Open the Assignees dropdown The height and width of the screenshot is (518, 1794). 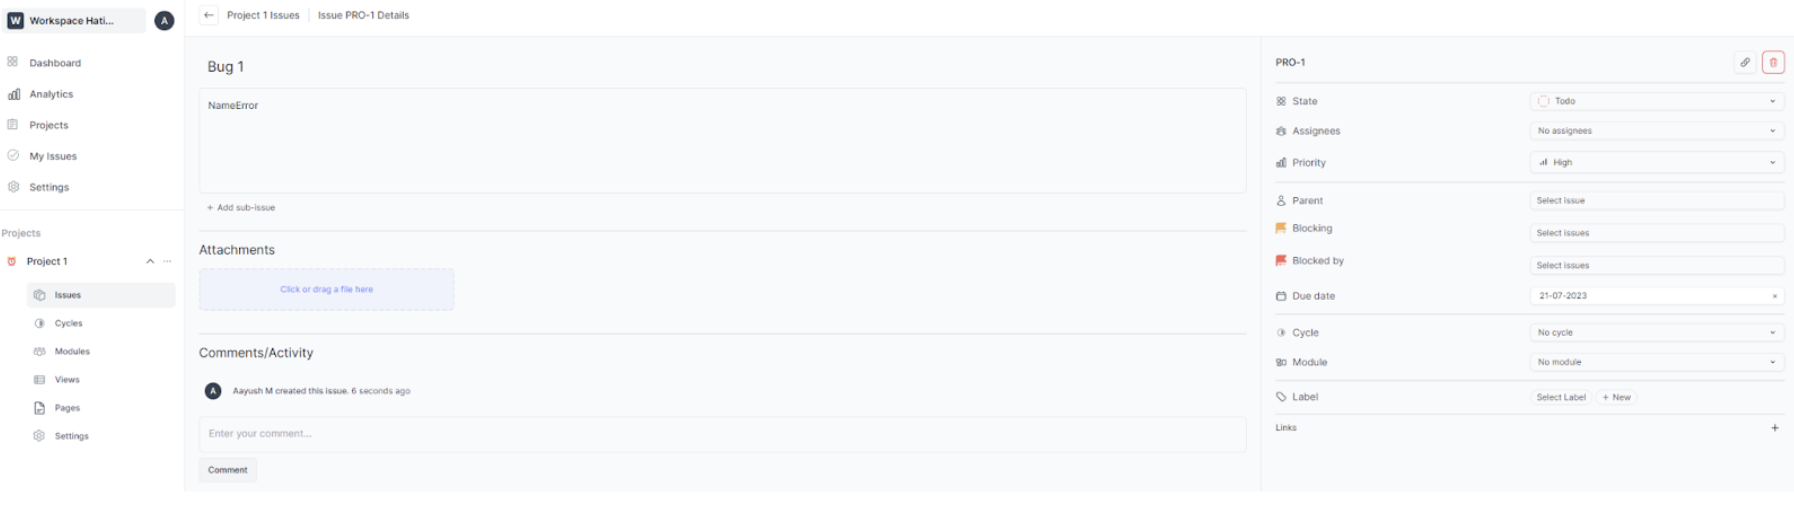(x=1656, y=131)
